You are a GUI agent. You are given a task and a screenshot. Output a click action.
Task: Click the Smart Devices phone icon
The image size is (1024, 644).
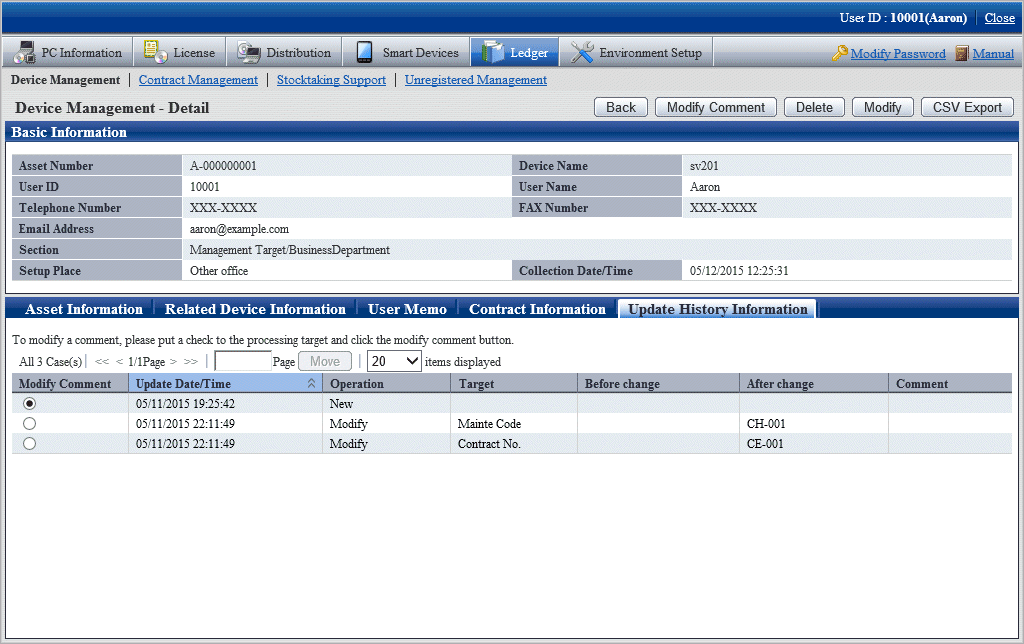pos(364,53)
